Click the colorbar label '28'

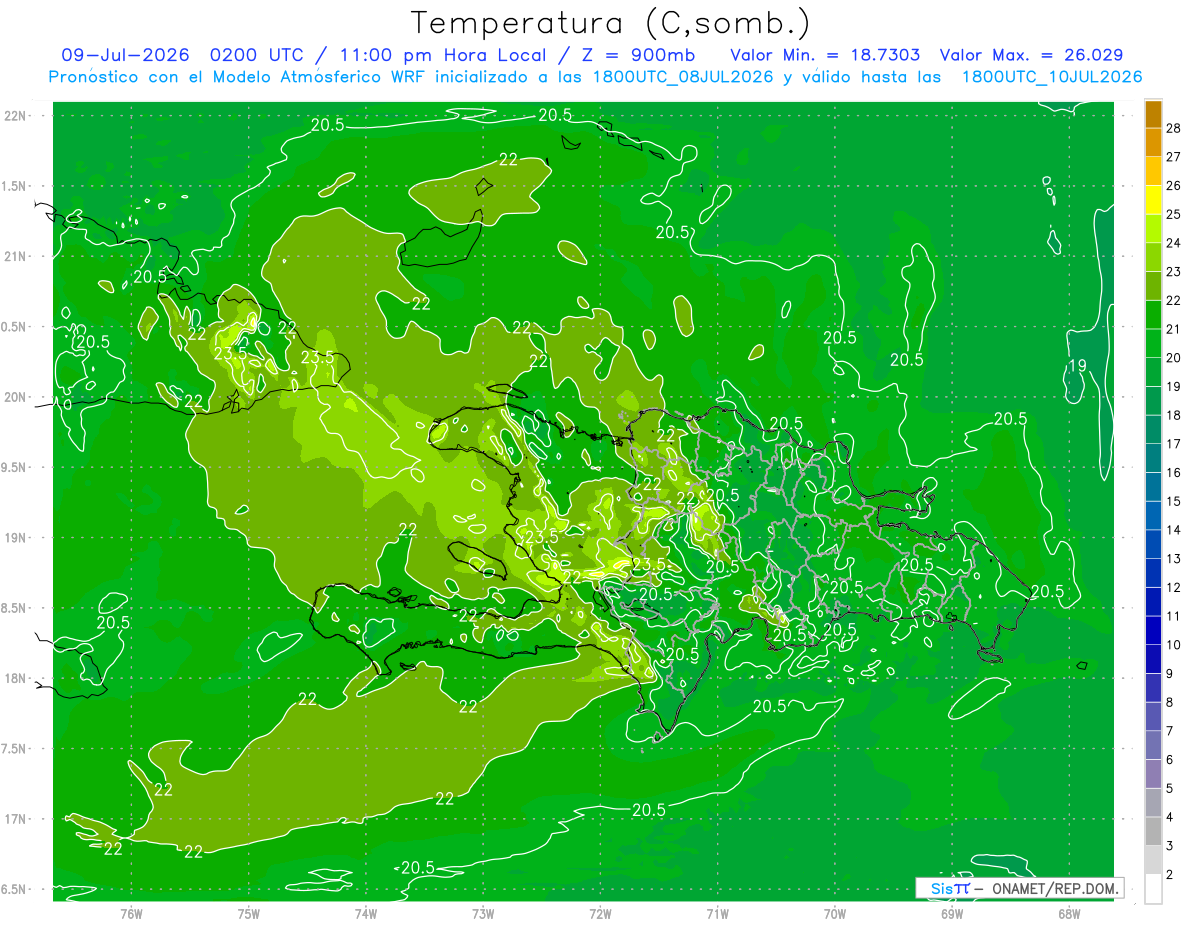coord(1174,128)
